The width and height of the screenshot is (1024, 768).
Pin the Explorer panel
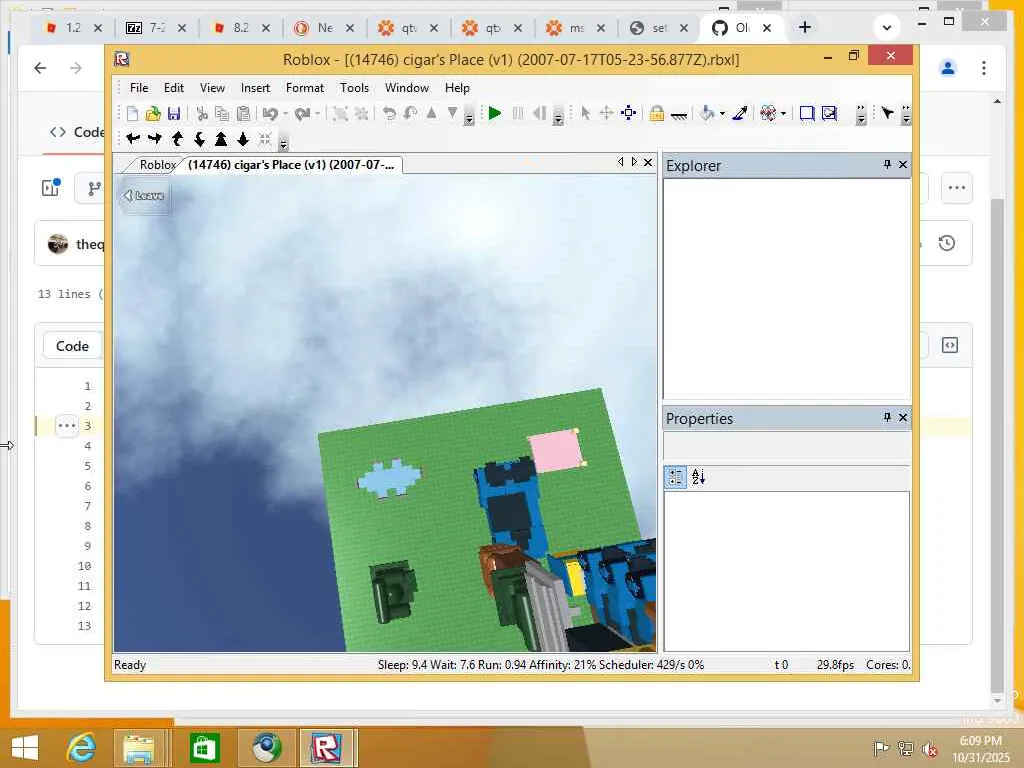coord(888,165)
